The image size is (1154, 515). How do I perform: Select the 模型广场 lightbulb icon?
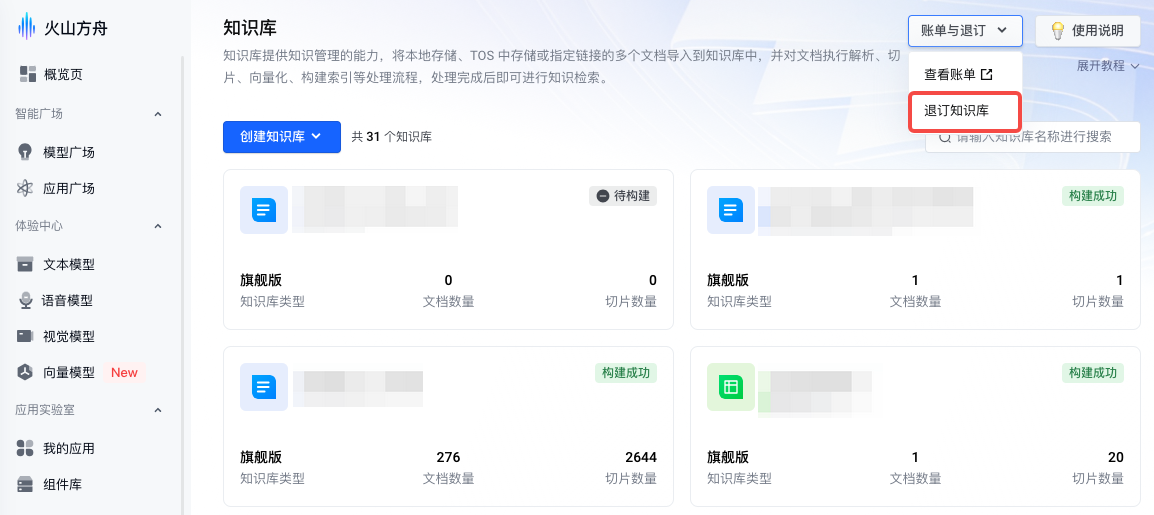pos(26,152)
